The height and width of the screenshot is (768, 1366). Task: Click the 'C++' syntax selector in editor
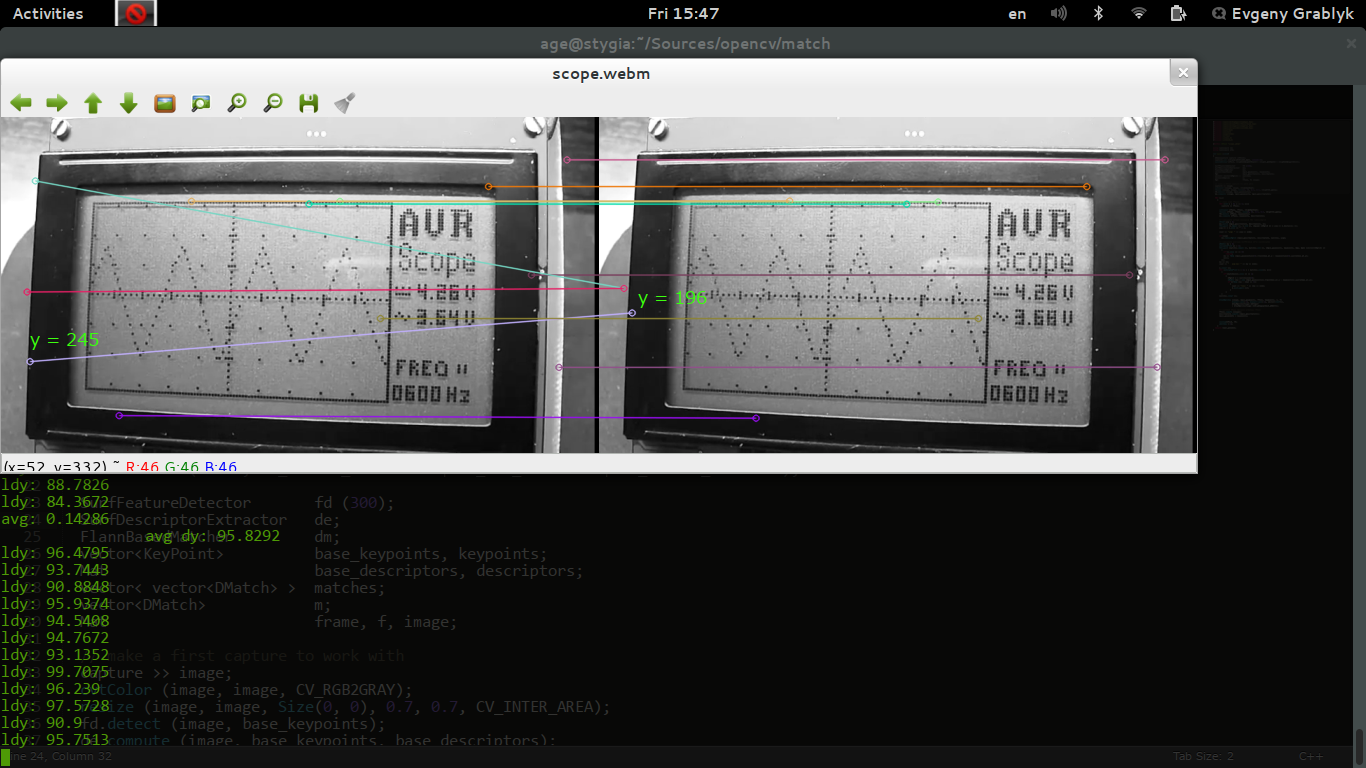tap(1311, 757)
